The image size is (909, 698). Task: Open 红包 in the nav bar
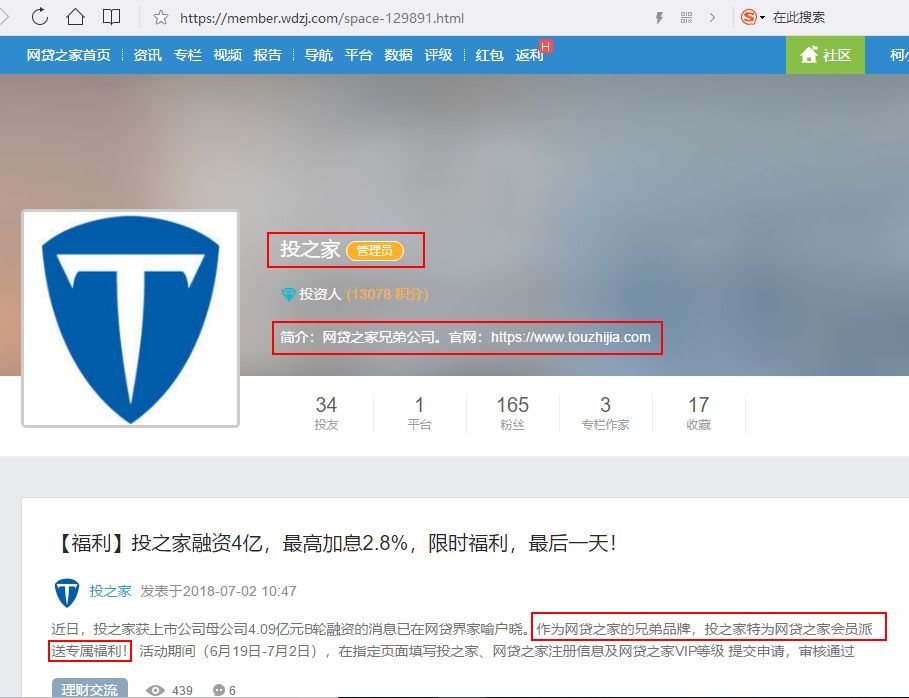[x=489, y=55]
